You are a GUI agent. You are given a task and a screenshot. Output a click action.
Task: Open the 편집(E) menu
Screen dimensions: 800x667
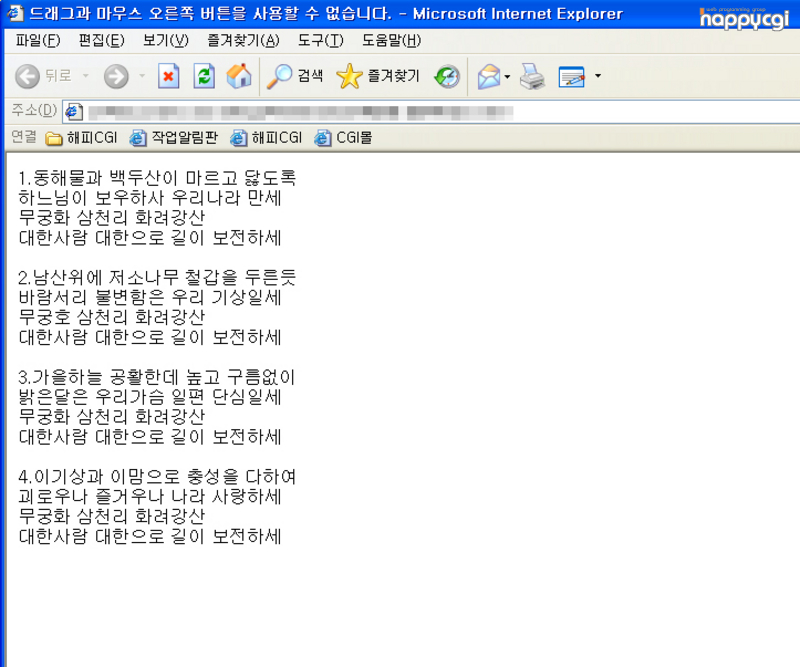(x=102, y=40)
